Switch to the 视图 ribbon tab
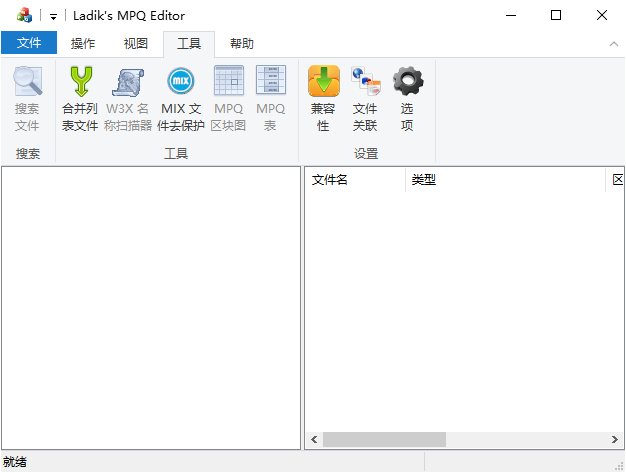Image resolution: width=626 pixels, height=473 pixels. click(136, 43)
